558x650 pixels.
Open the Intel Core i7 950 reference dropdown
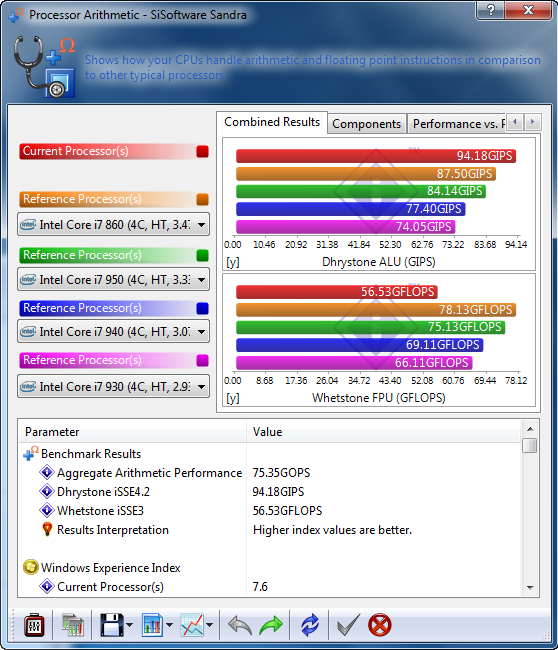pyautogui.click(x=113, y=280)
